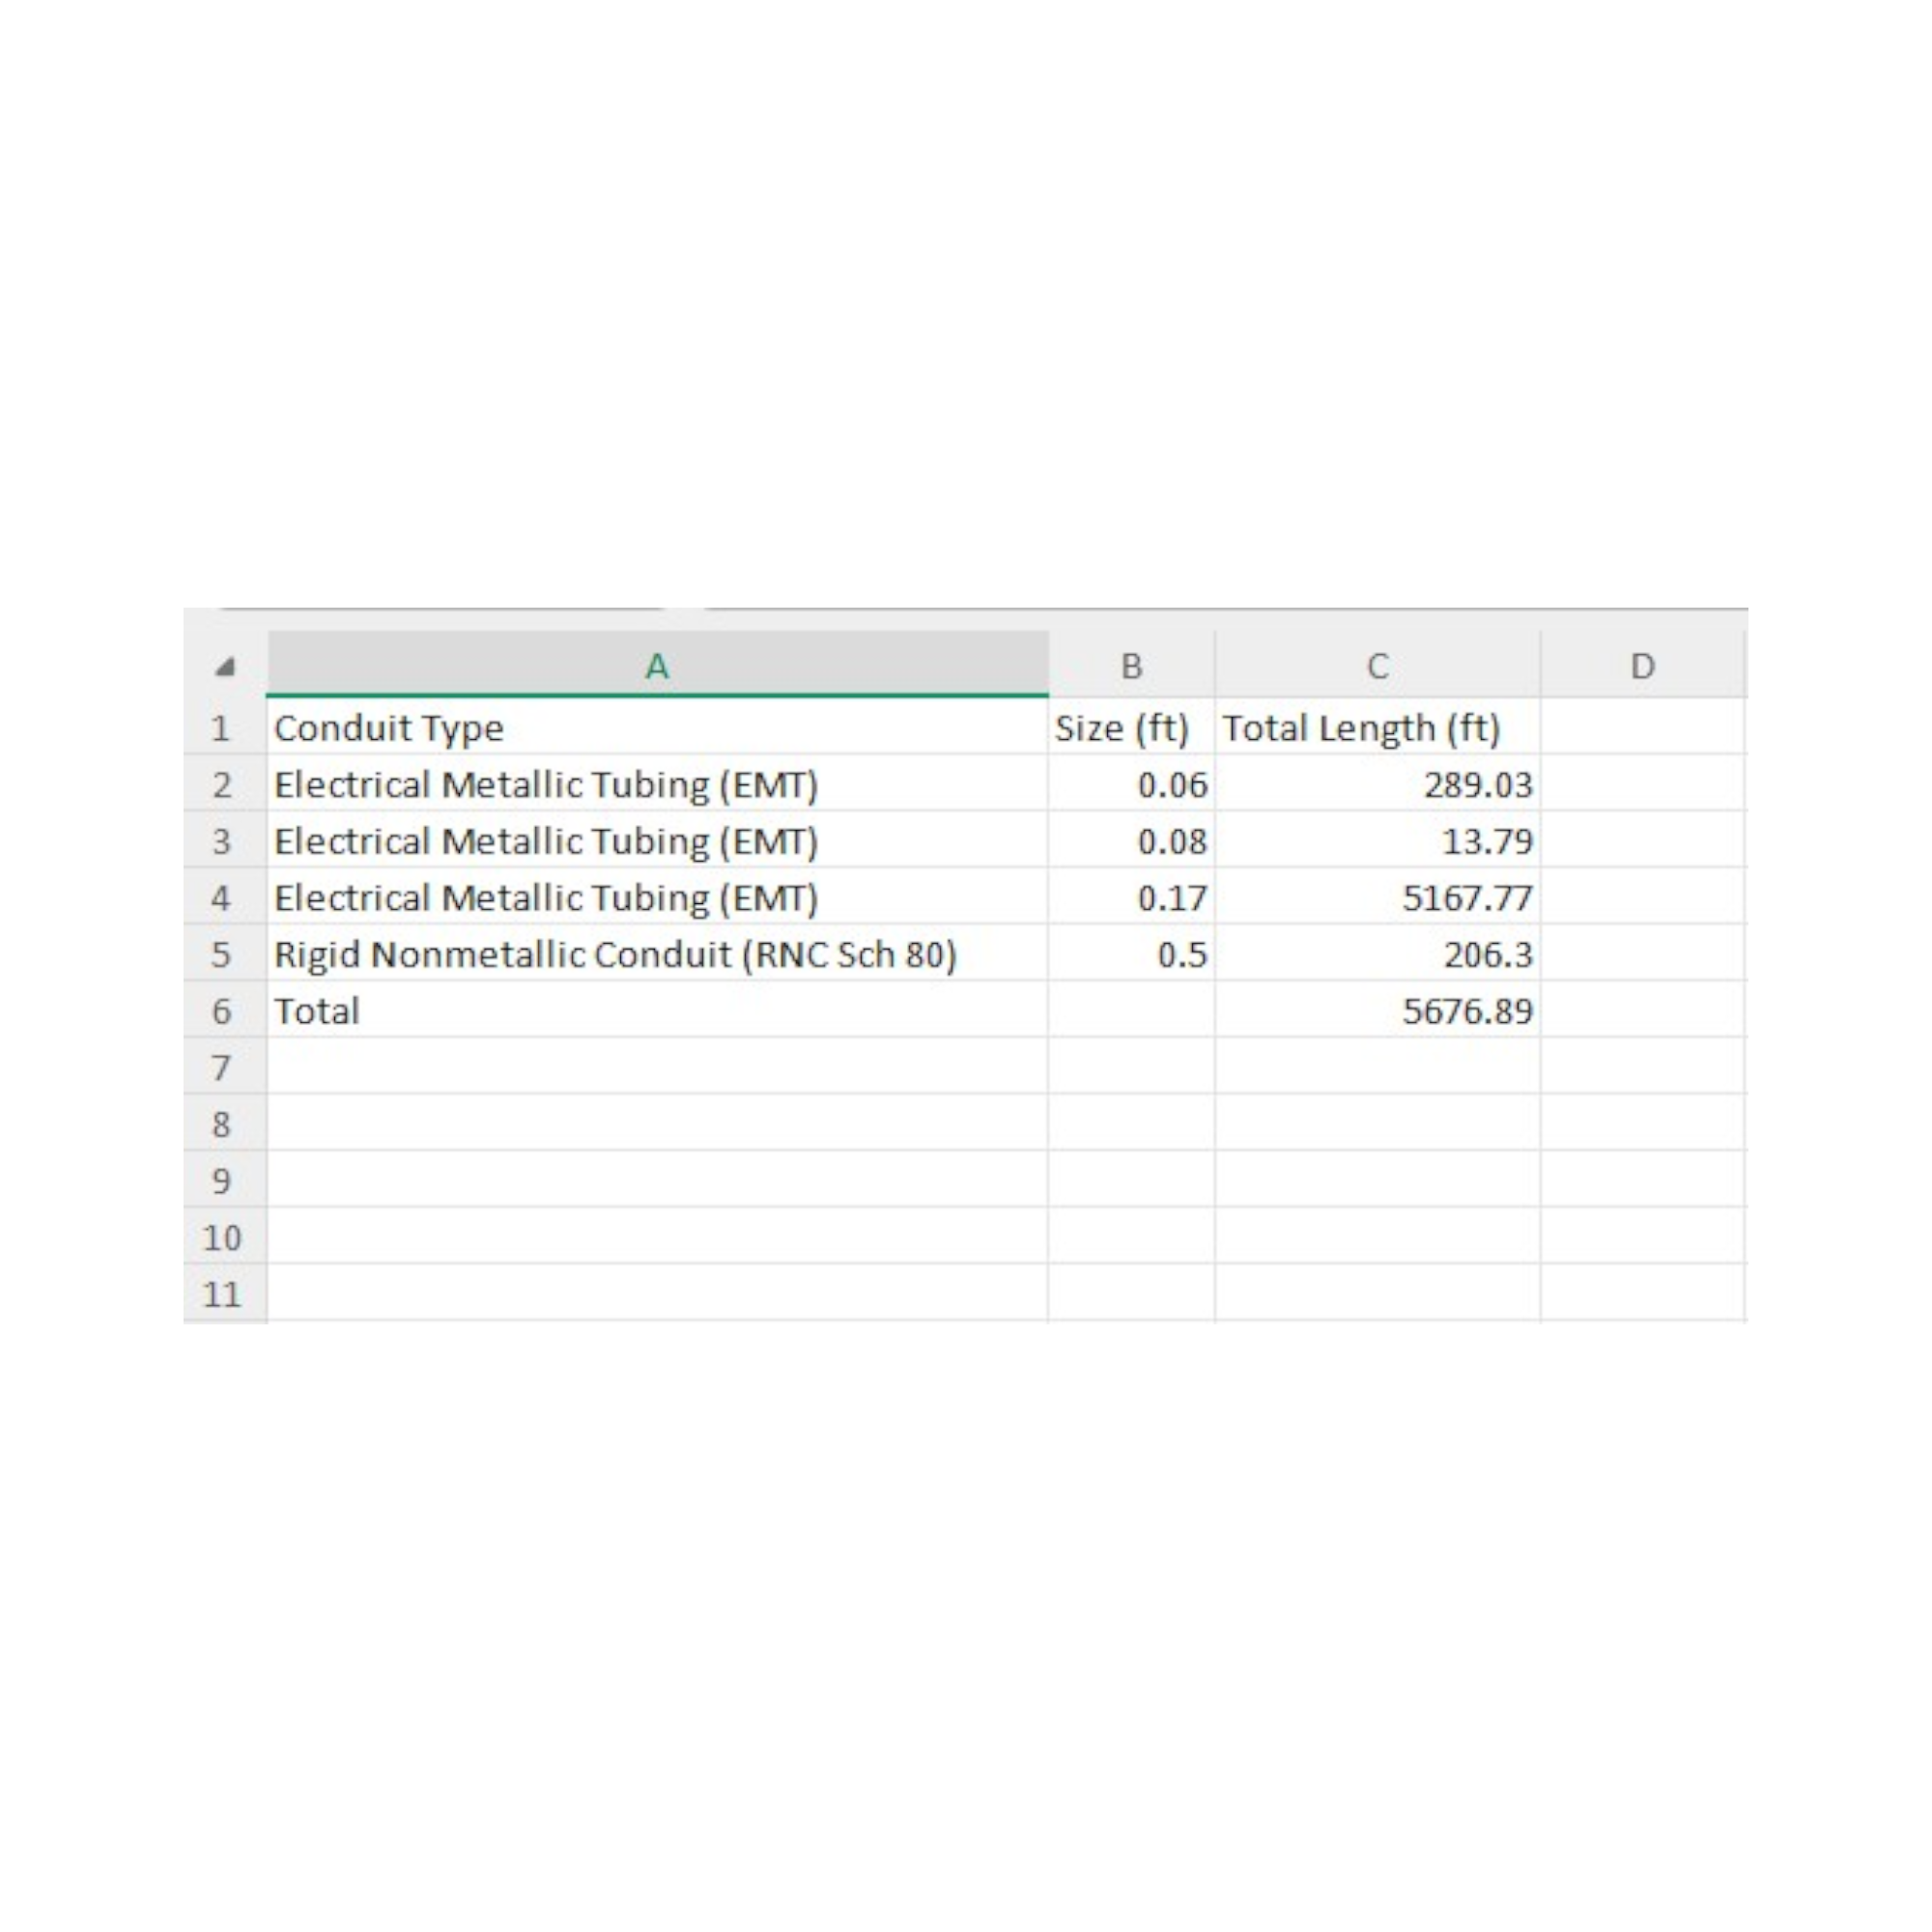Image resolution: width=1932 pixels, height=1932 pixels.
Task: Select total length value 5676.89
Action: (1377, 1010)
